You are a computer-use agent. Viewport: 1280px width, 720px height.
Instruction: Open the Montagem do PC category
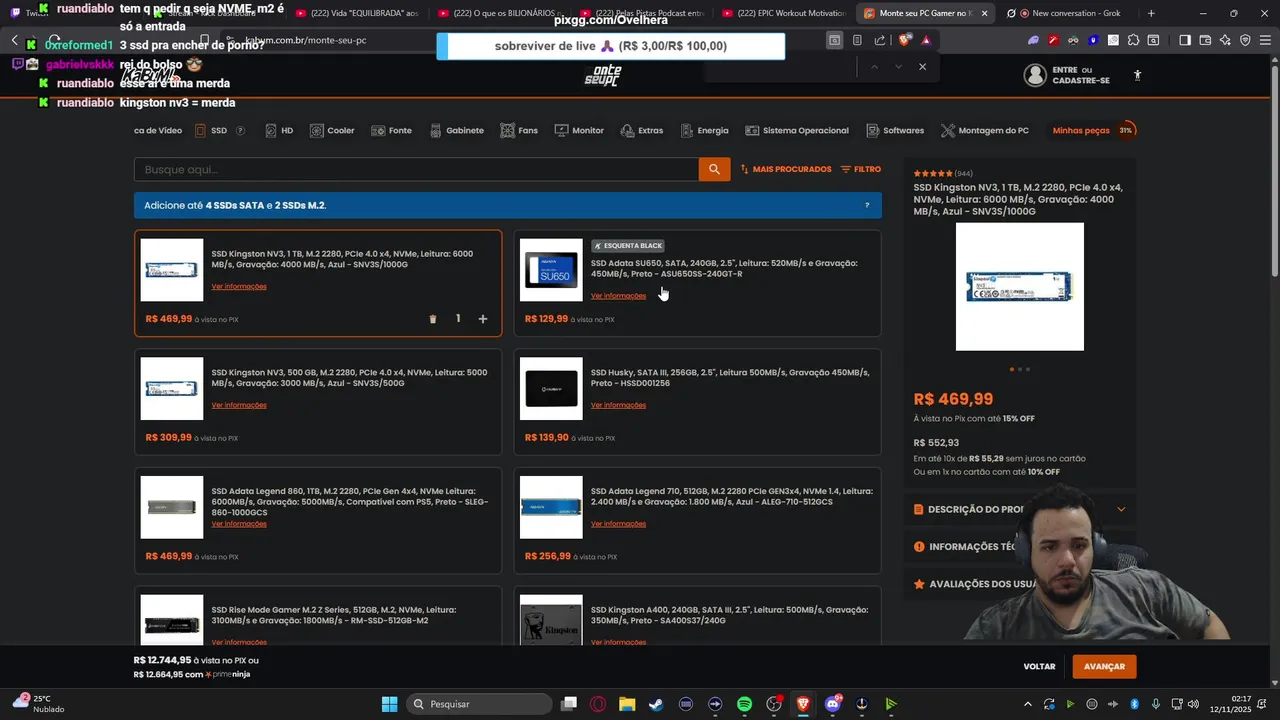(984, 130)
